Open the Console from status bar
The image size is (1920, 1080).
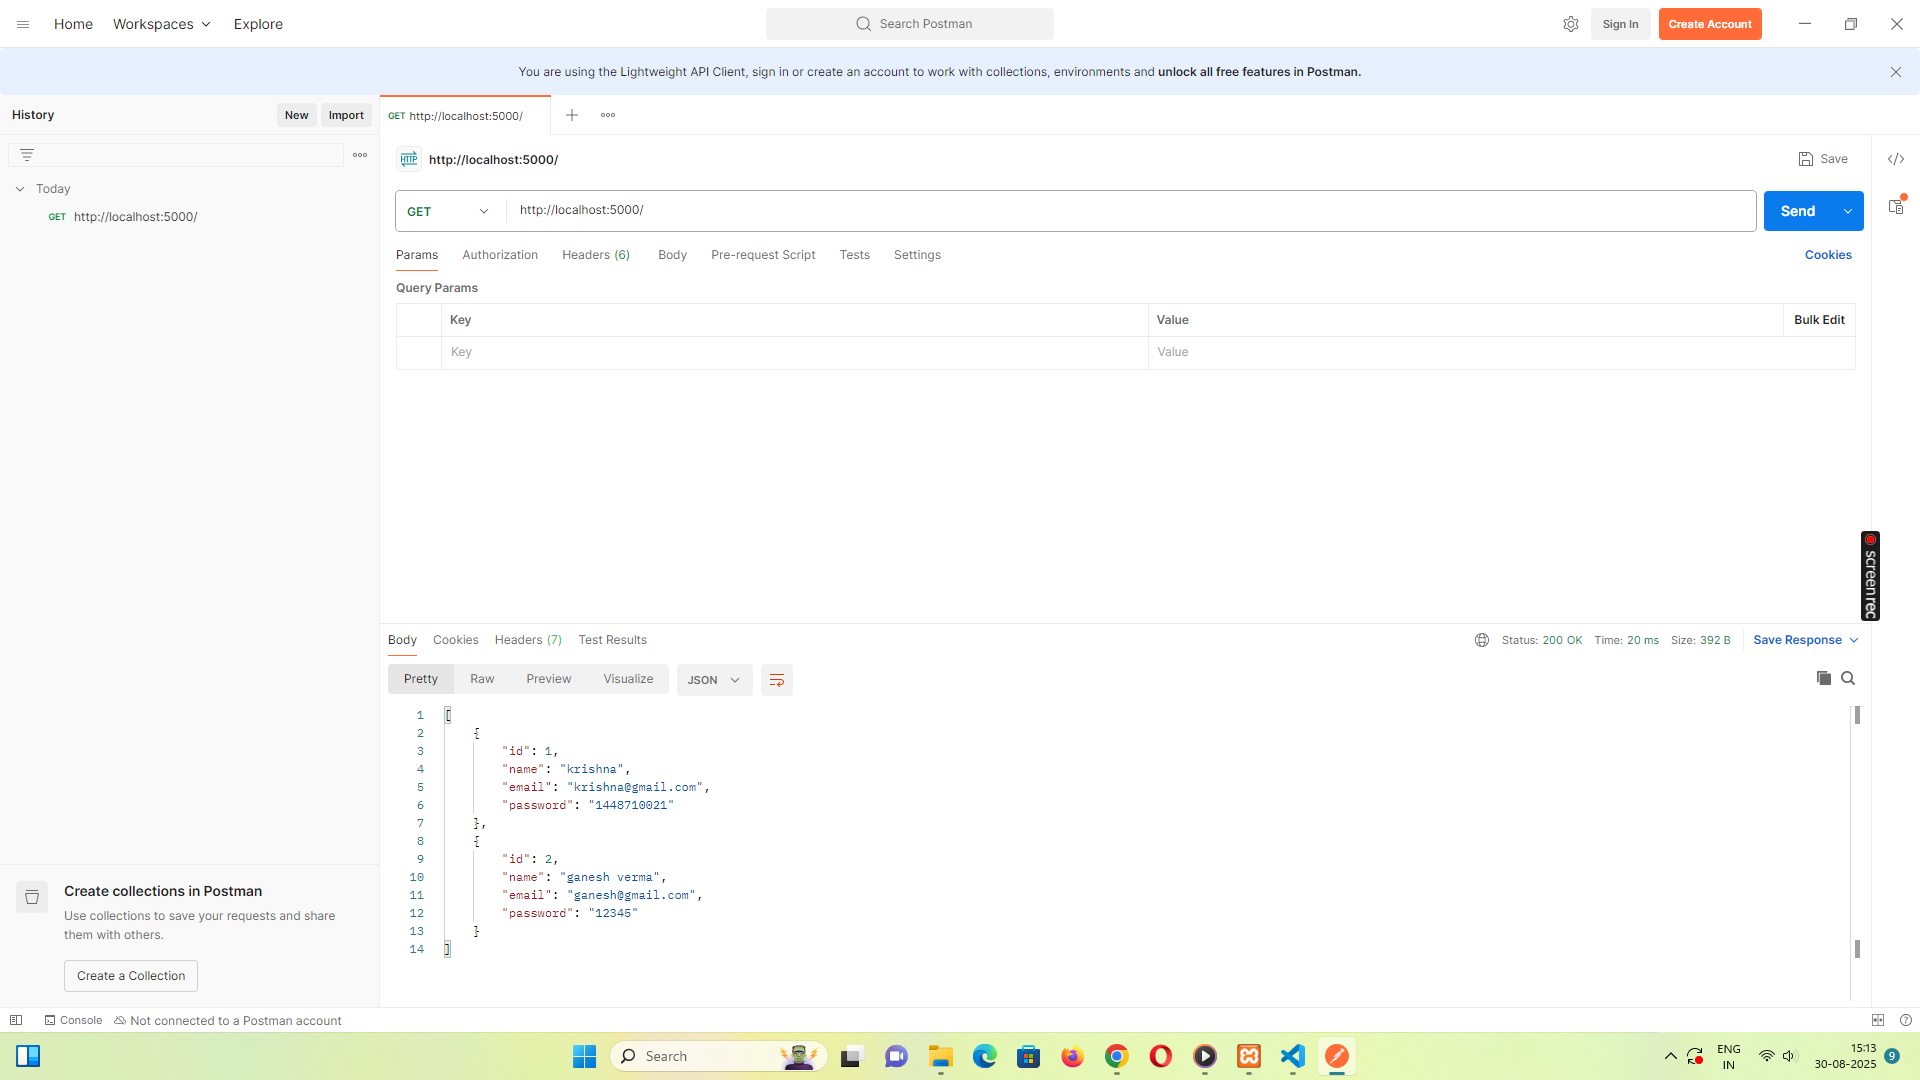pyautogui.click(x=73, y=1020)
